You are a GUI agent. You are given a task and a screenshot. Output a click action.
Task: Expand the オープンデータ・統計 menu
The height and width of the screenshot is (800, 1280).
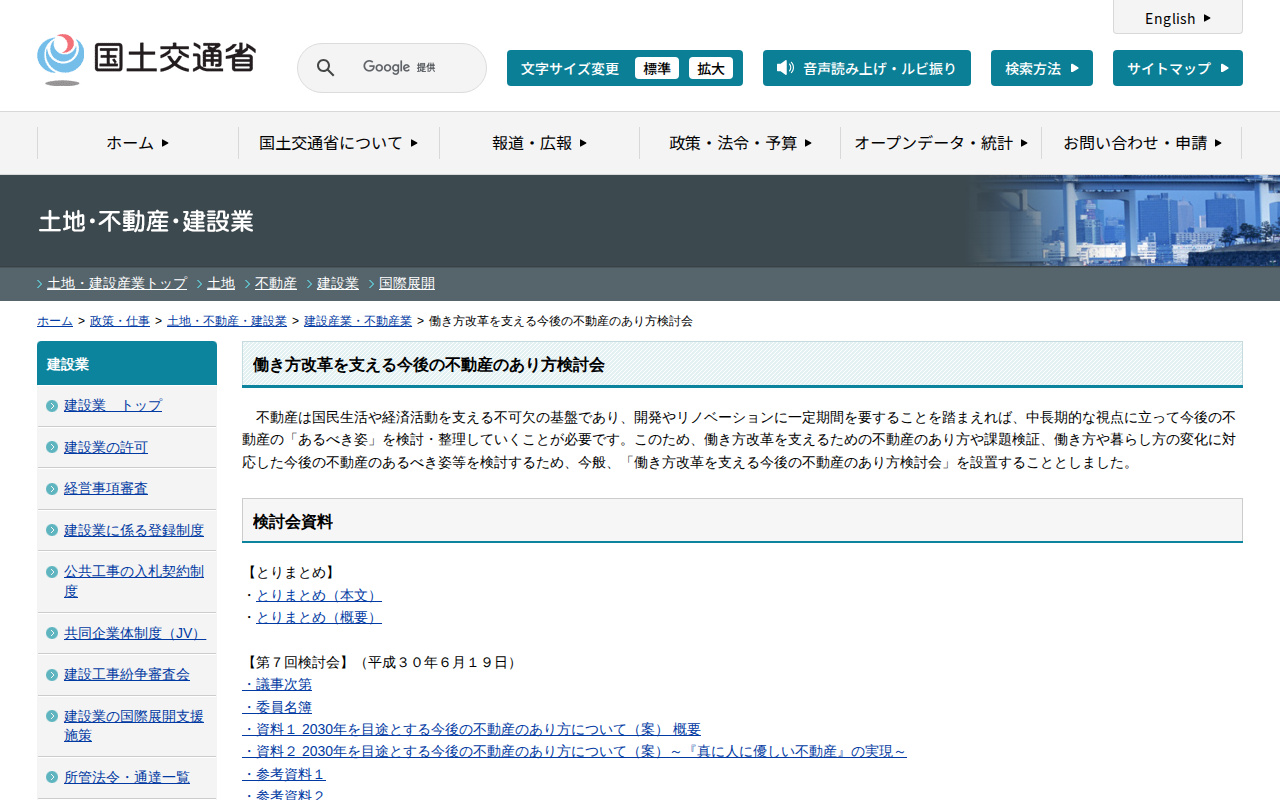click(x=940, y=143)
